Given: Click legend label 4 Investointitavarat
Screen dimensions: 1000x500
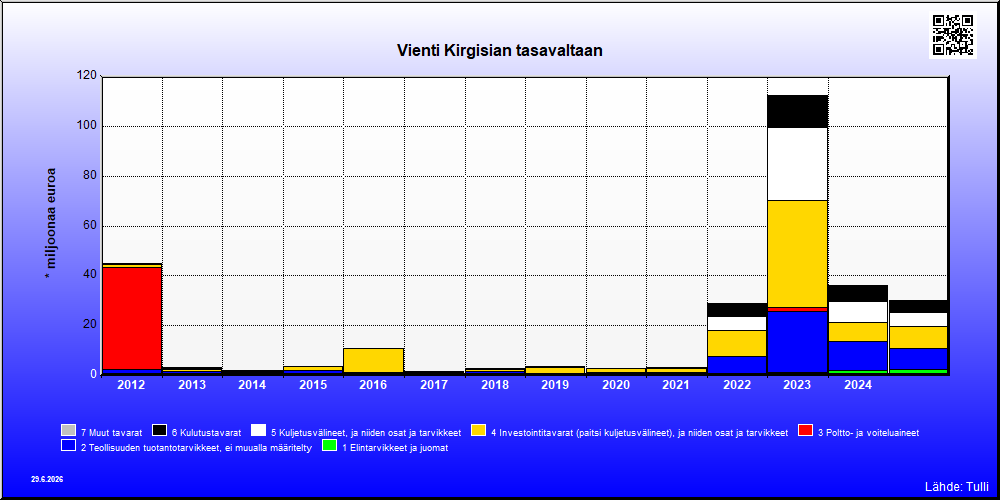Looking at the screenshot, I should [640, 432].
